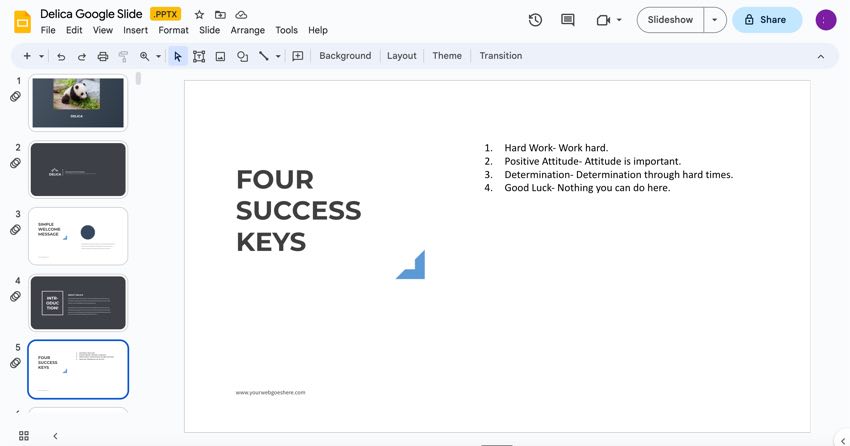The image size is (850, 446).
Task: Click the linked icon beside slide 1
Action: [x=15, y=96]
